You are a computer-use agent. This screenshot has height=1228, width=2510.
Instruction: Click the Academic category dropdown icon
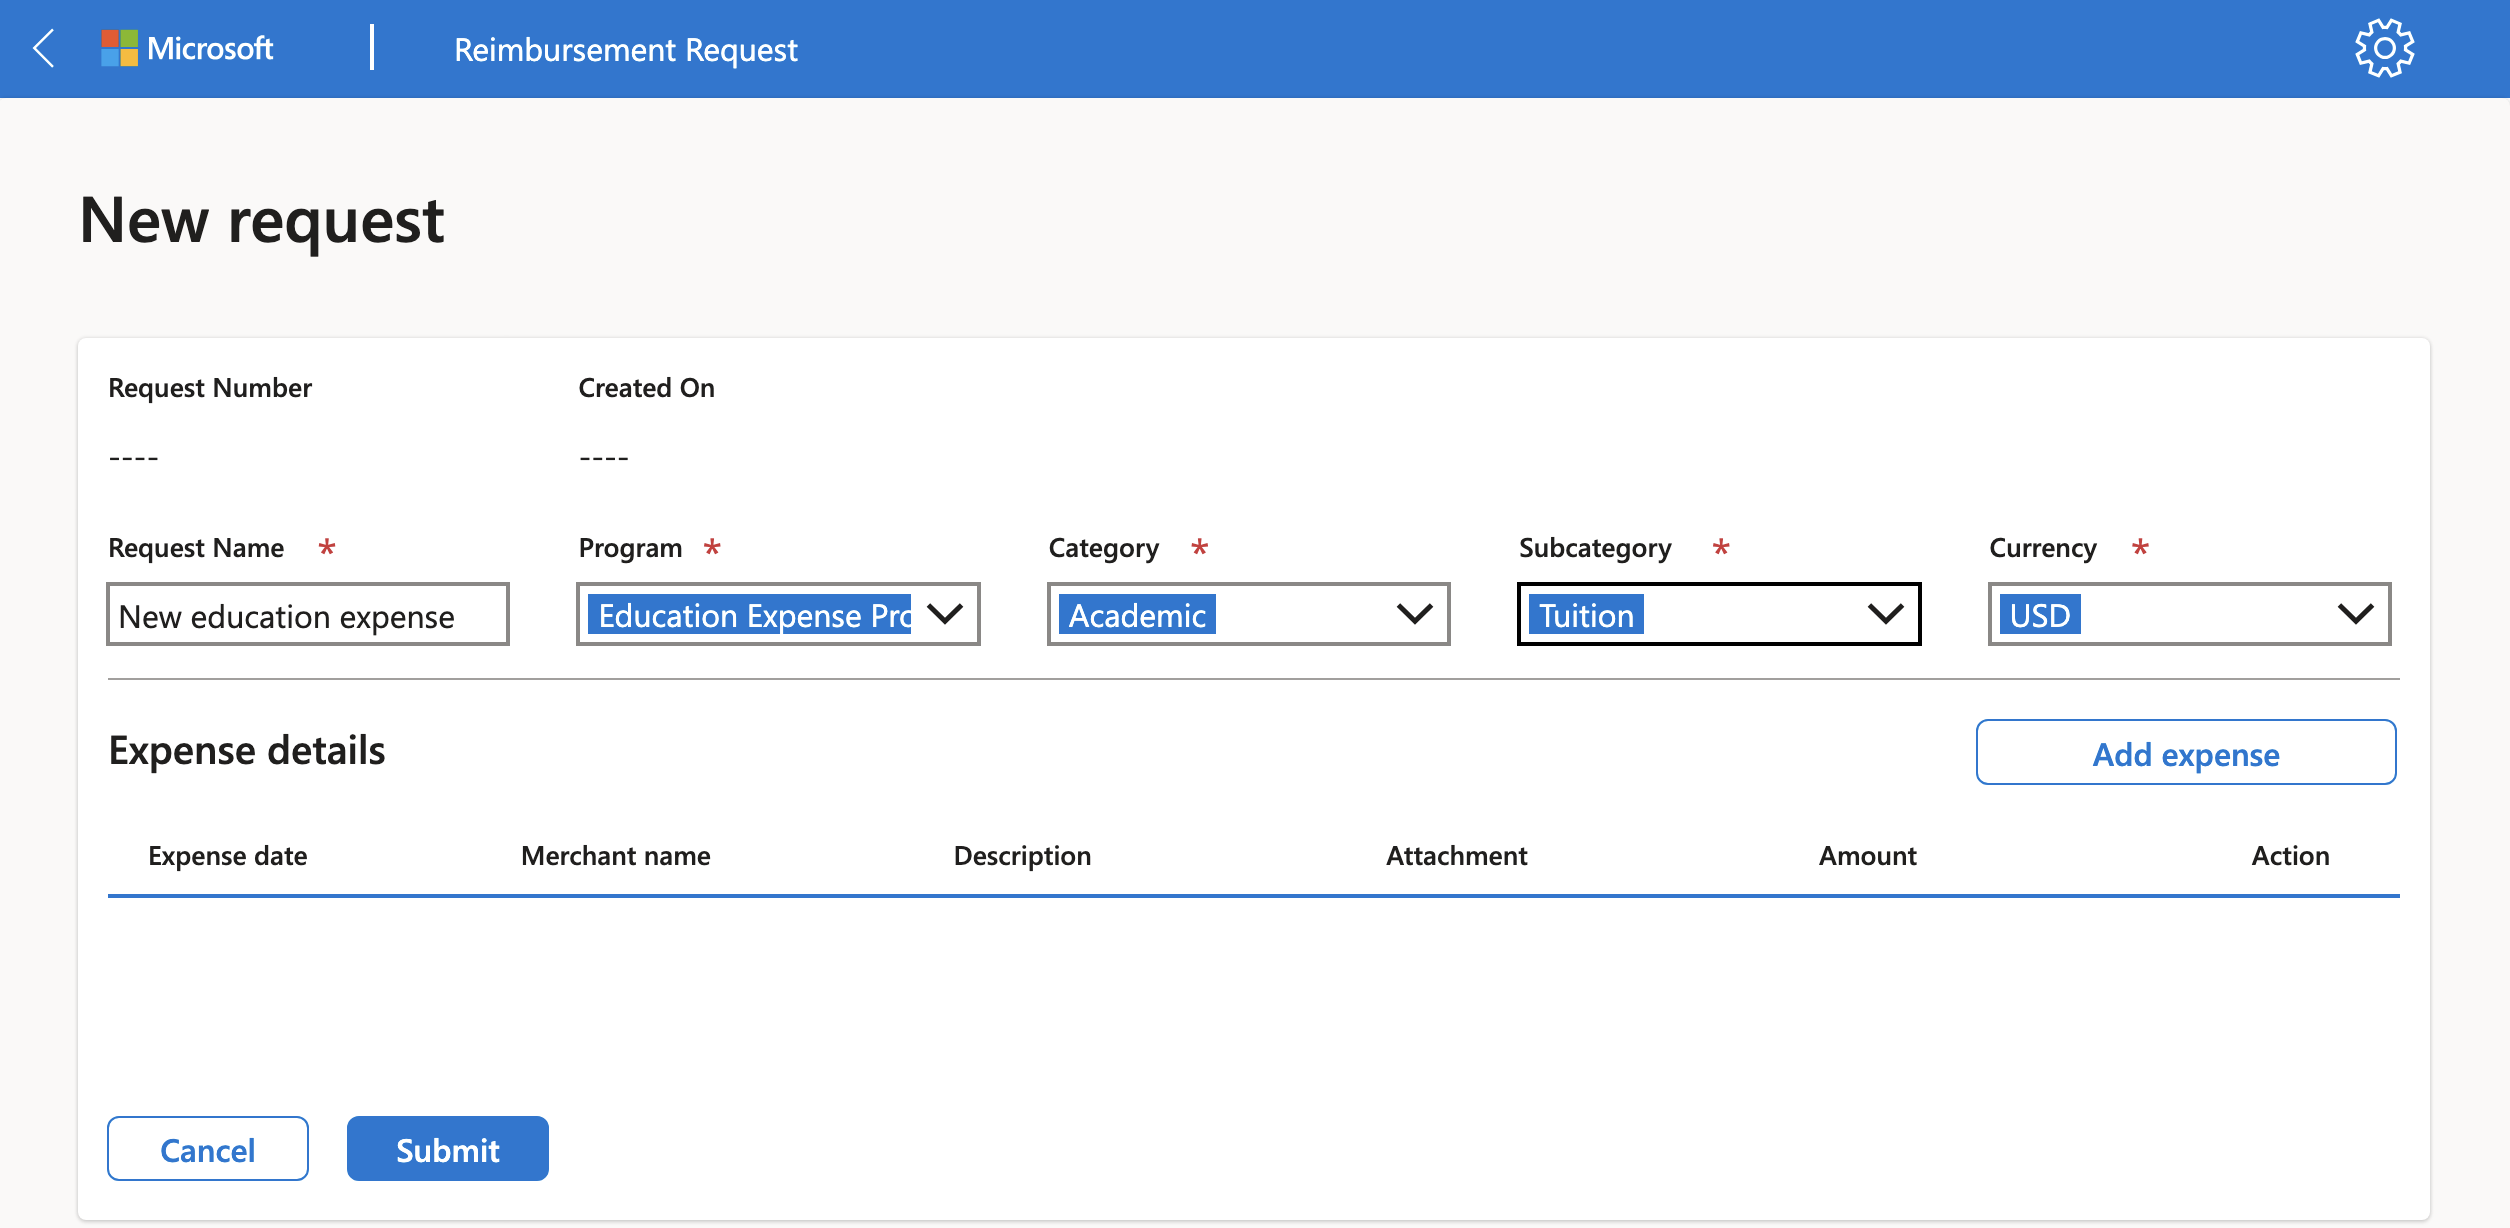coord(1412,613)
